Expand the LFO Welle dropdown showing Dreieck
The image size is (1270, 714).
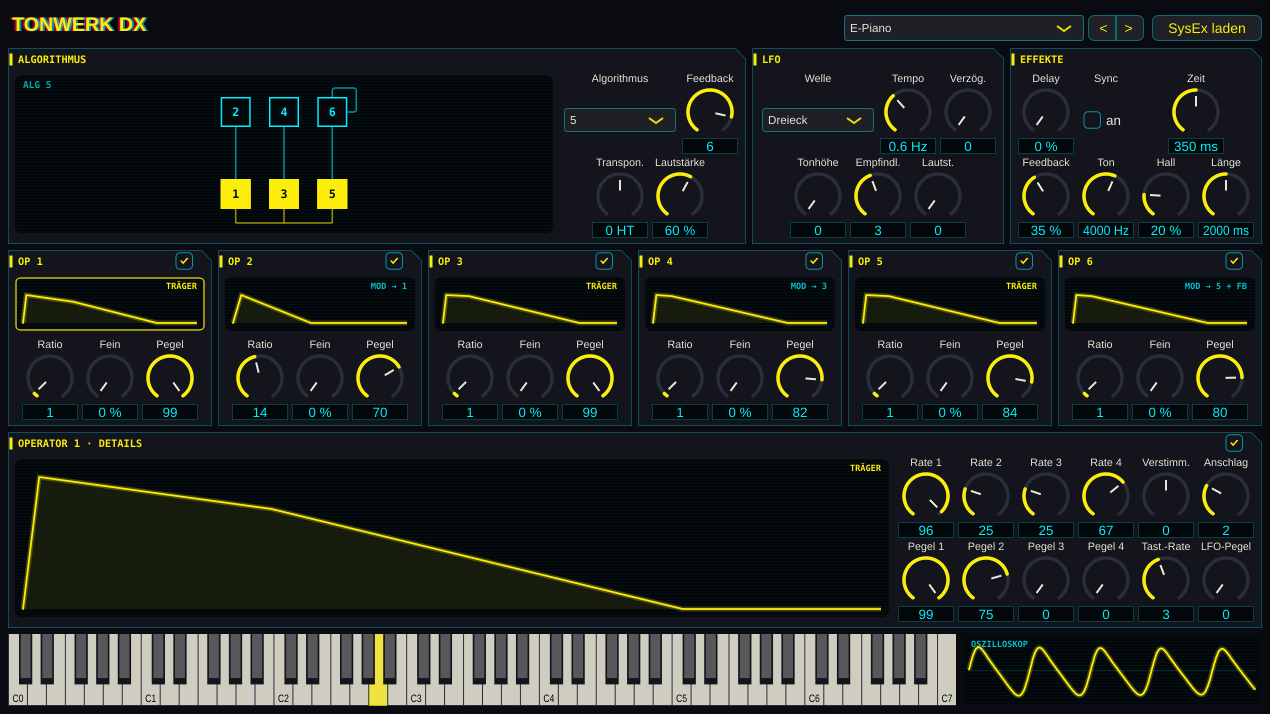point(818,120)
